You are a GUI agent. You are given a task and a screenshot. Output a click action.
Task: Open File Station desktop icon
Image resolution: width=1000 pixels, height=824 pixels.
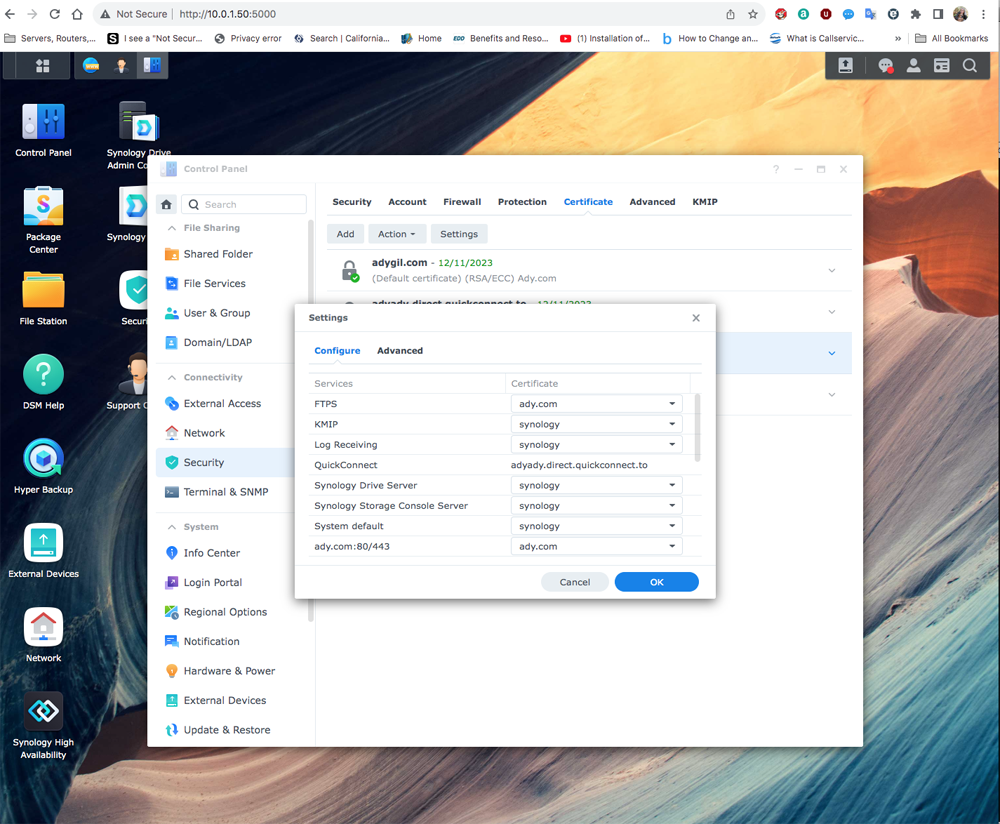[43, 291]
